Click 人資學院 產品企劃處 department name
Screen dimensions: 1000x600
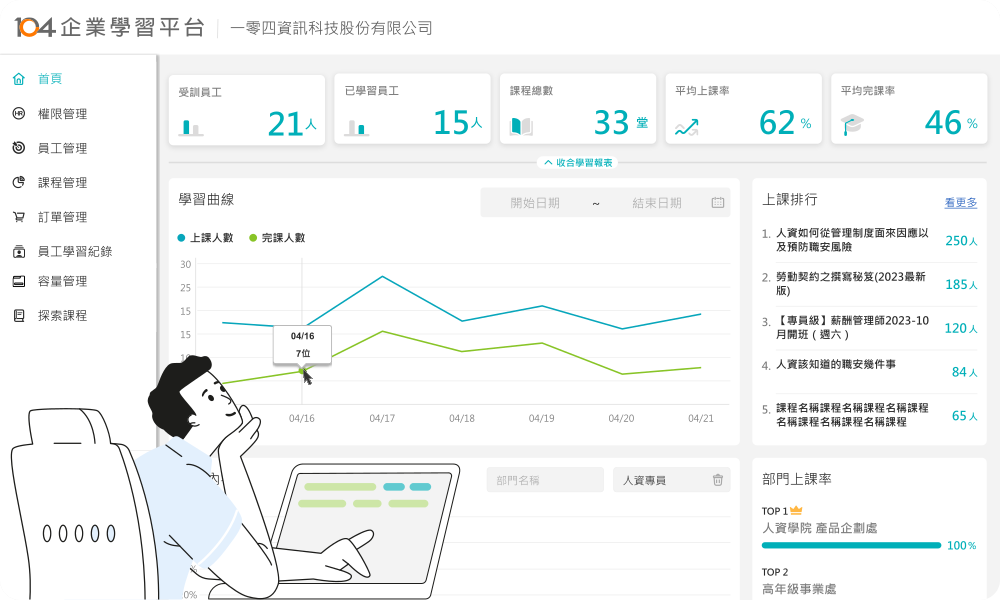(820, 528)
